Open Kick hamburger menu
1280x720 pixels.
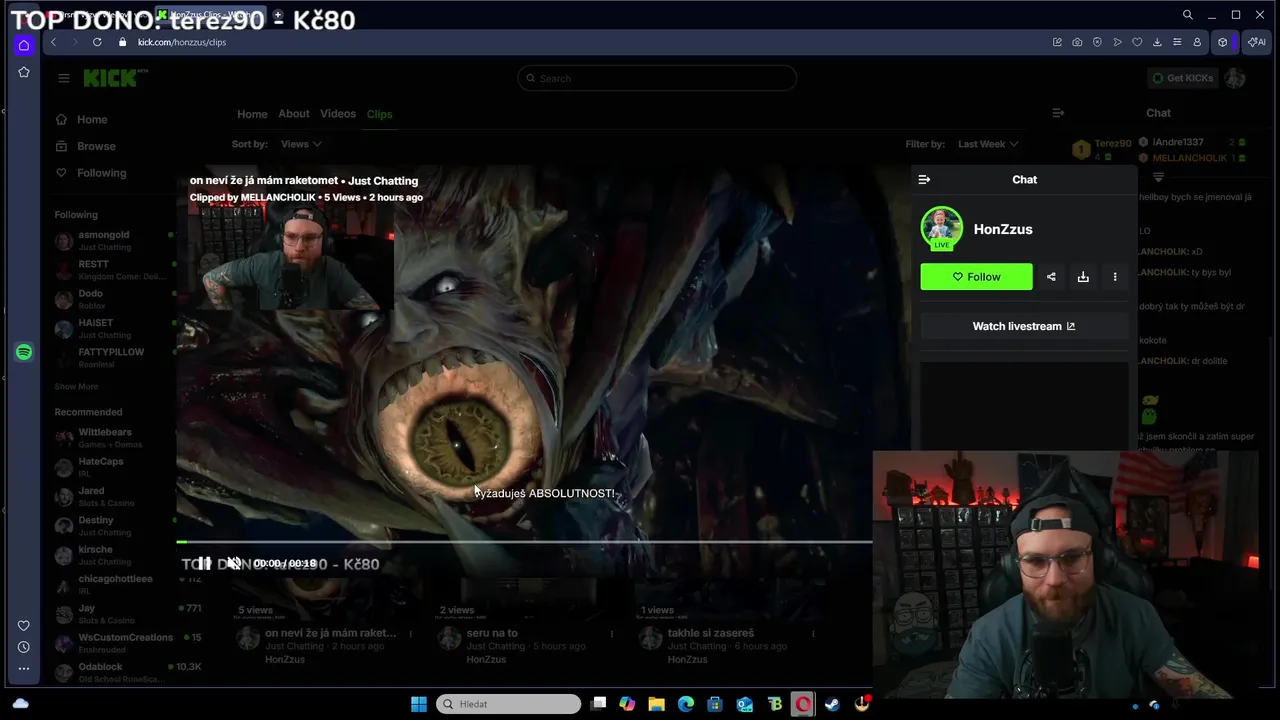coord(64,78)
